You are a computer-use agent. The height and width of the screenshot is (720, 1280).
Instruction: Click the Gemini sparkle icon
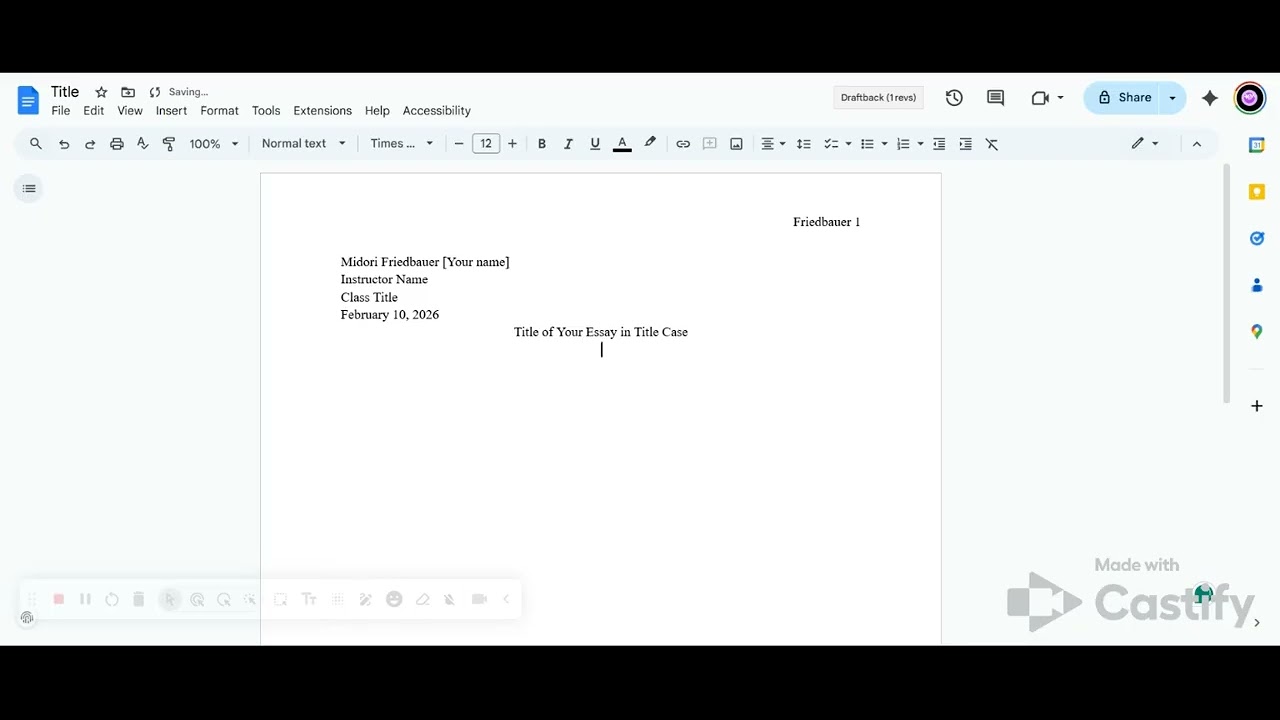pos(1210,98)
